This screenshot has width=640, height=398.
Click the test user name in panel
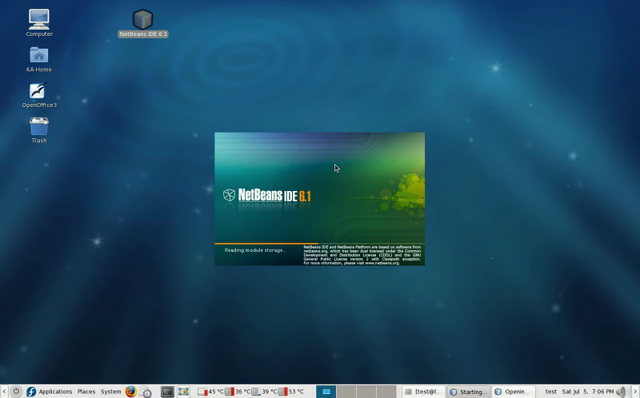(551, 391)
